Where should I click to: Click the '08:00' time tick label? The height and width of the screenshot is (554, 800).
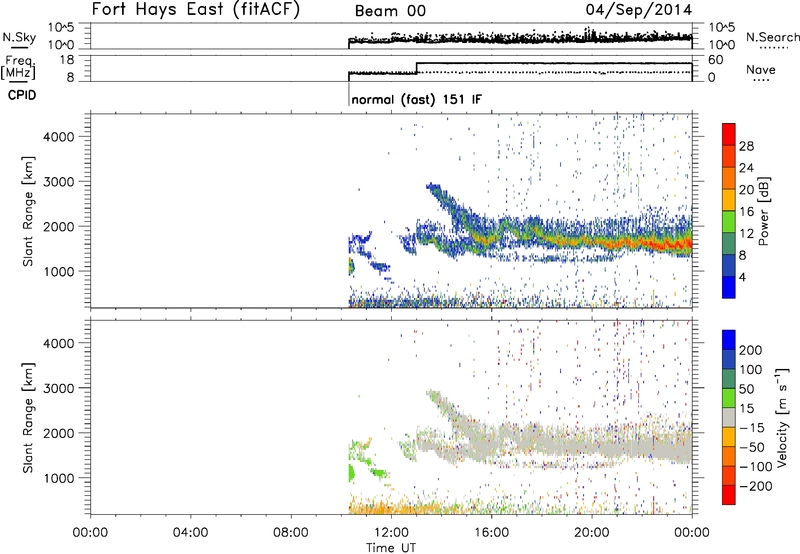click(291, 533)
